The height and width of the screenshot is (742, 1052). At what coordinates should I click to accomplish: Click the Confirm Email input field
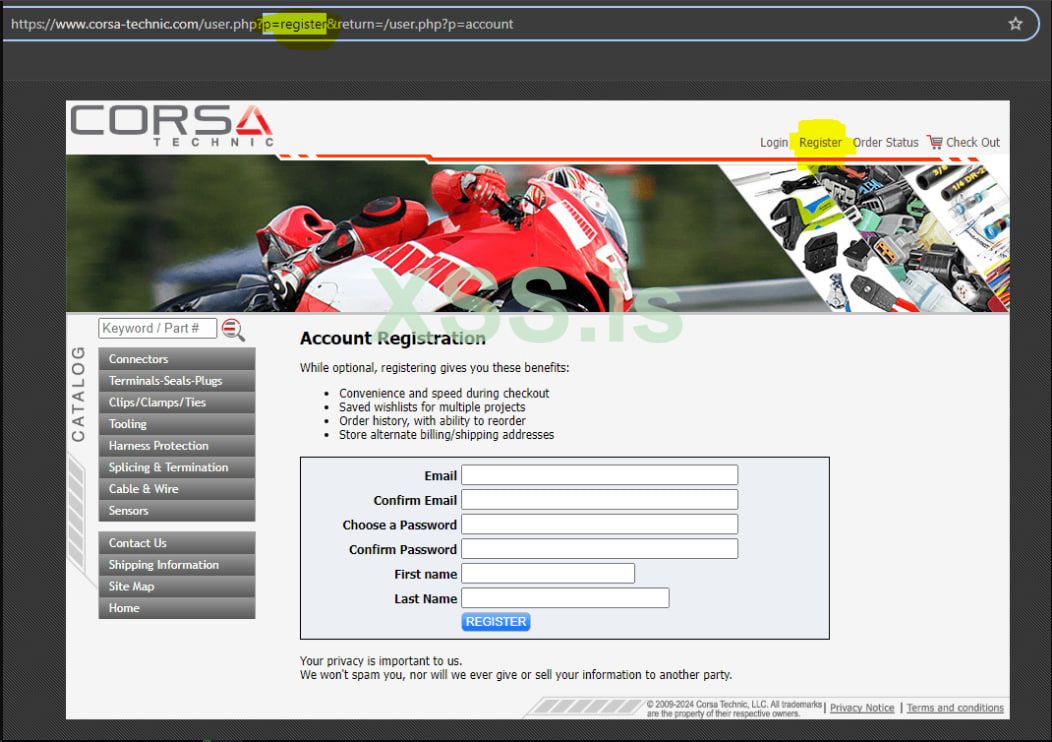[x=599, y=500]
